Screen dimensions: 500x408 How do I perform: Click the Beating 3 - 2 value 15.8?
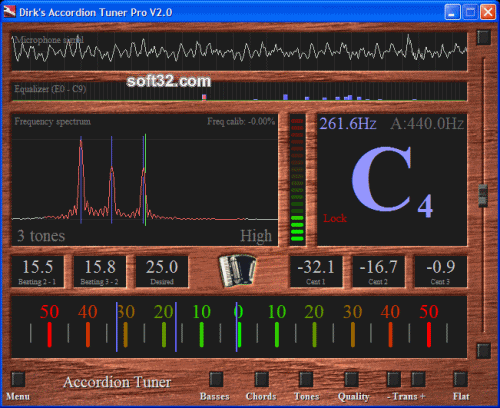click(x=100, y=267)
